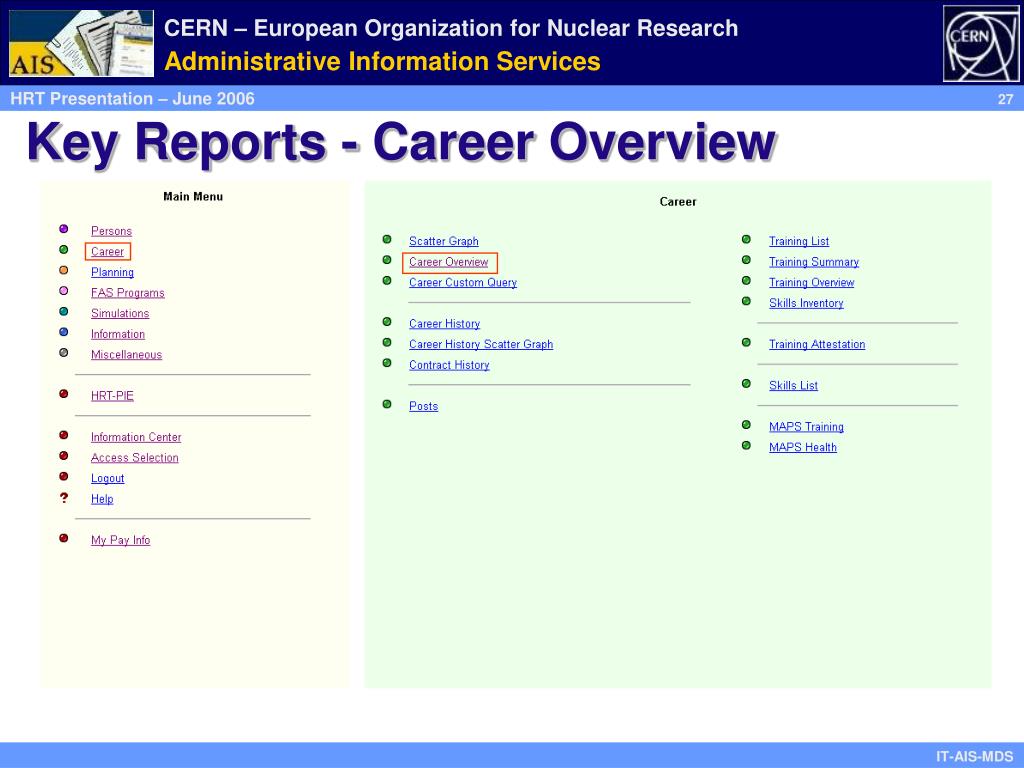Image resolution: width=1024 pixels, height=768 pixels.
Task: Click the green bullet beside Training Summary
Action: pos(746,260)
